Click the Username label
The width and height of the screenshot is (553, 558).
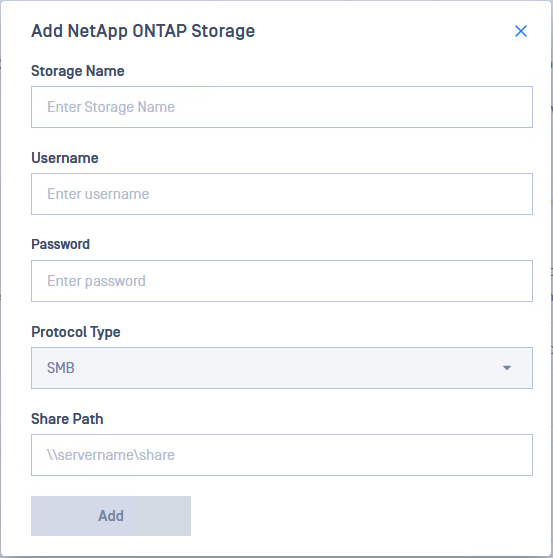point(65,158)
